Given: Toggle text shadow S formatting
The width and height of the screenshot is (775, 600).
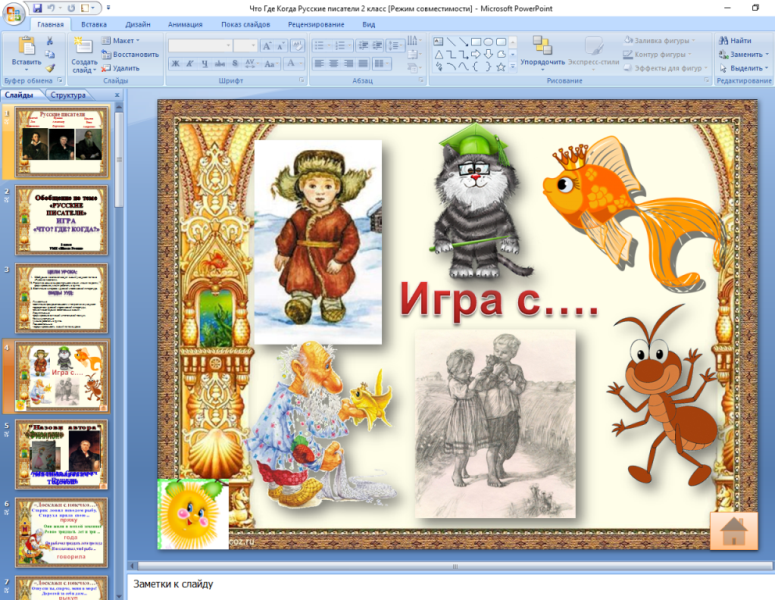Looking at the screenshot, I should (235, 63).
